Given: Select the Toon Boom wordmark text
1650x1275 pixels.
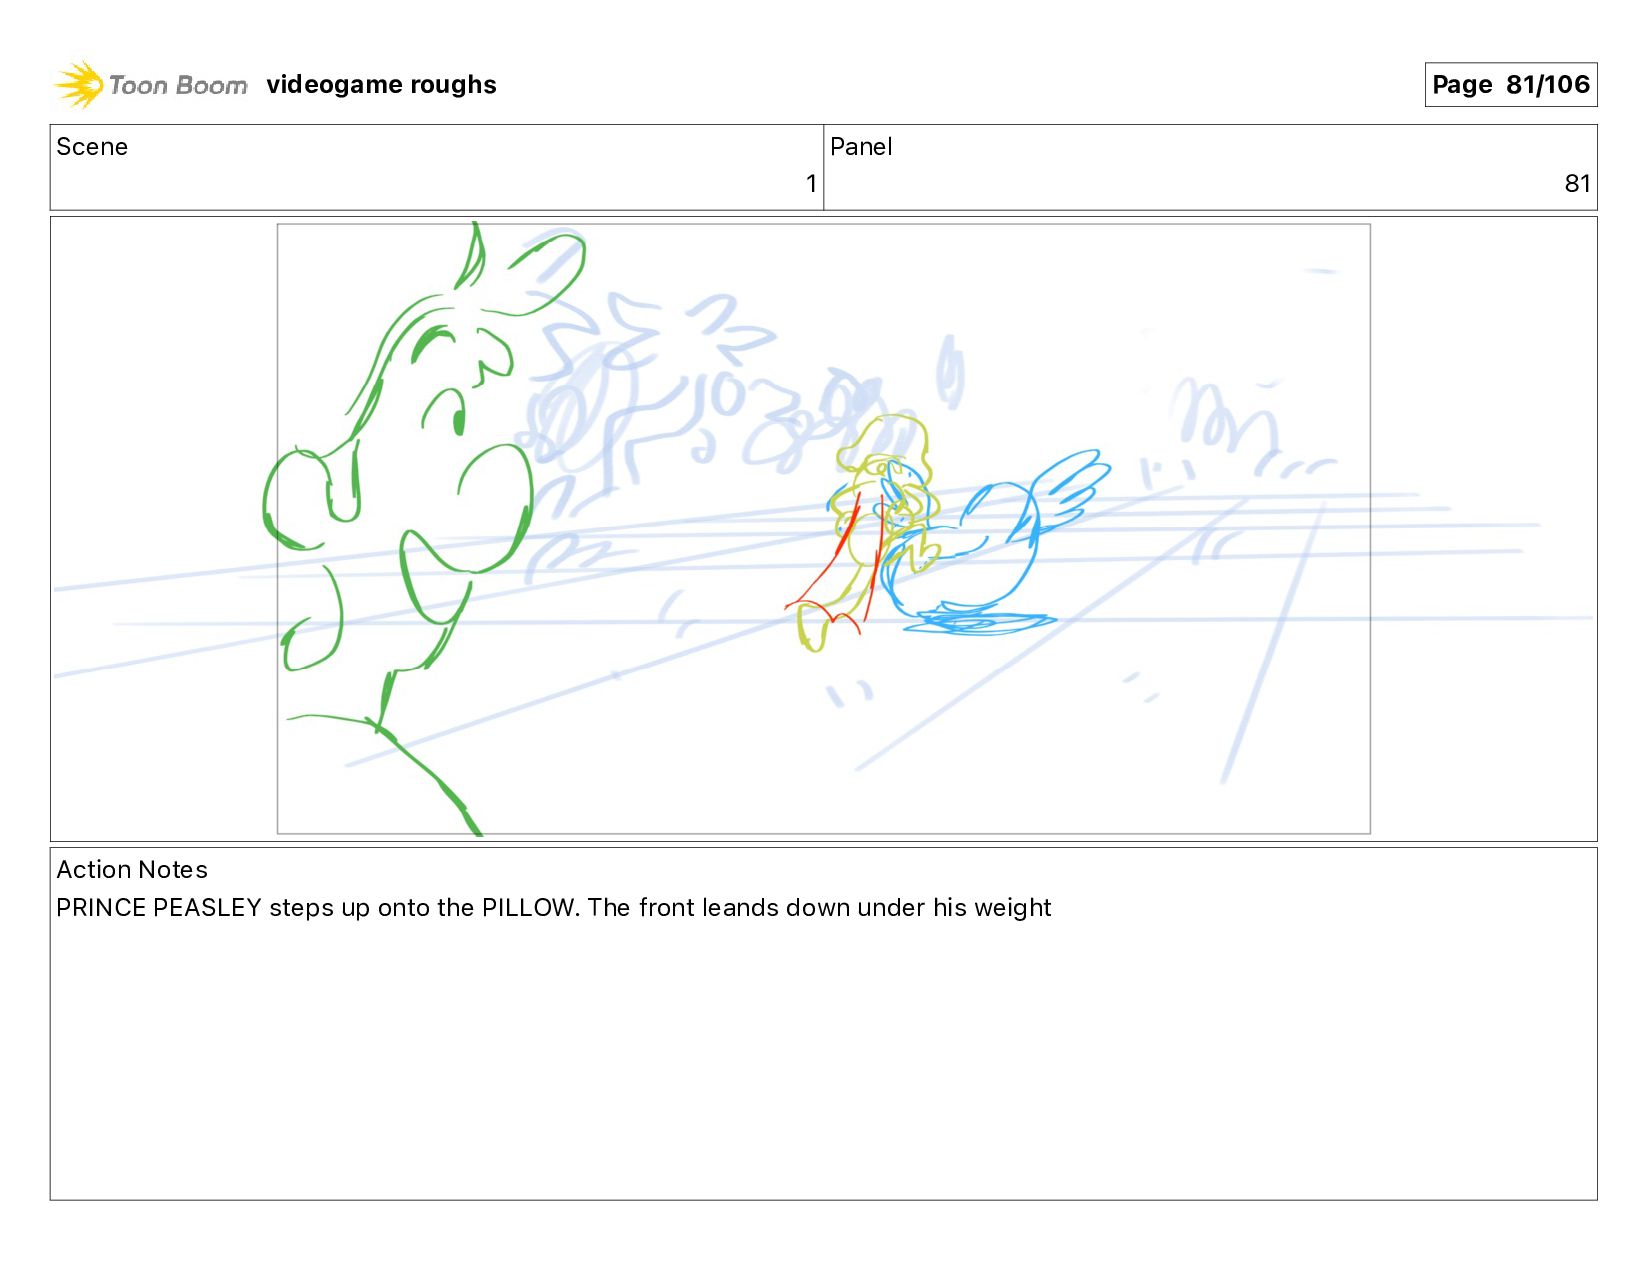Looking at the screenshot, I should (178, 85).
